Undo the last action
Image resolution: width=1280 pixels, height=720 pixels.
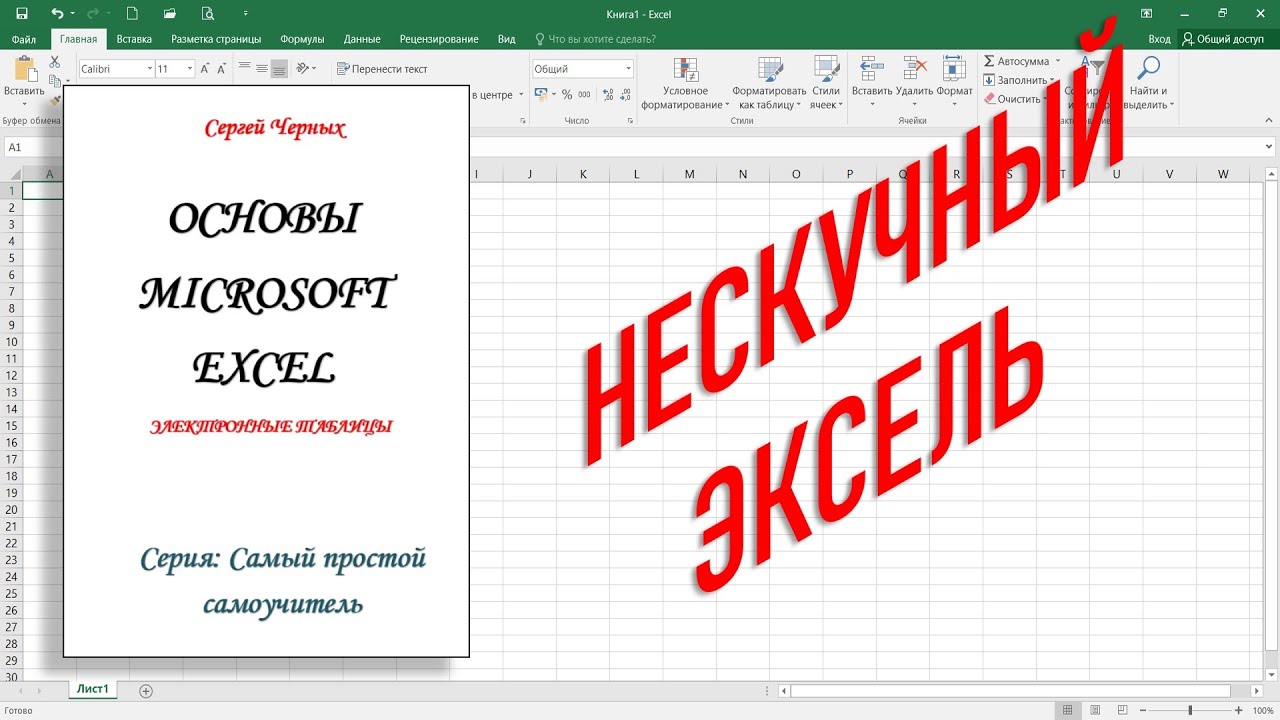pos(57,14)
